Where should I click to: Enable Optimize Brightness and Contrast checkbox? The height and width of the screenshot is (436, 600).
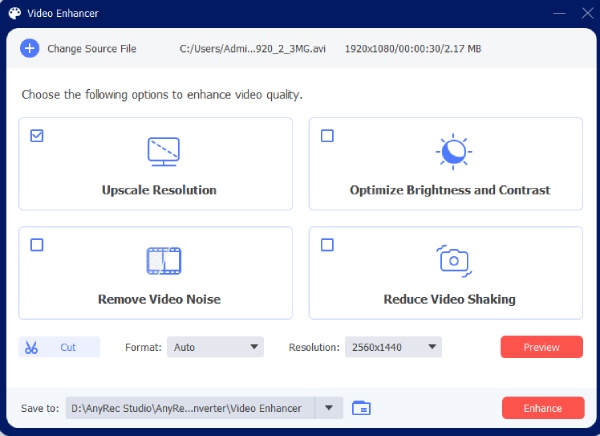click(x=327, y=136)
